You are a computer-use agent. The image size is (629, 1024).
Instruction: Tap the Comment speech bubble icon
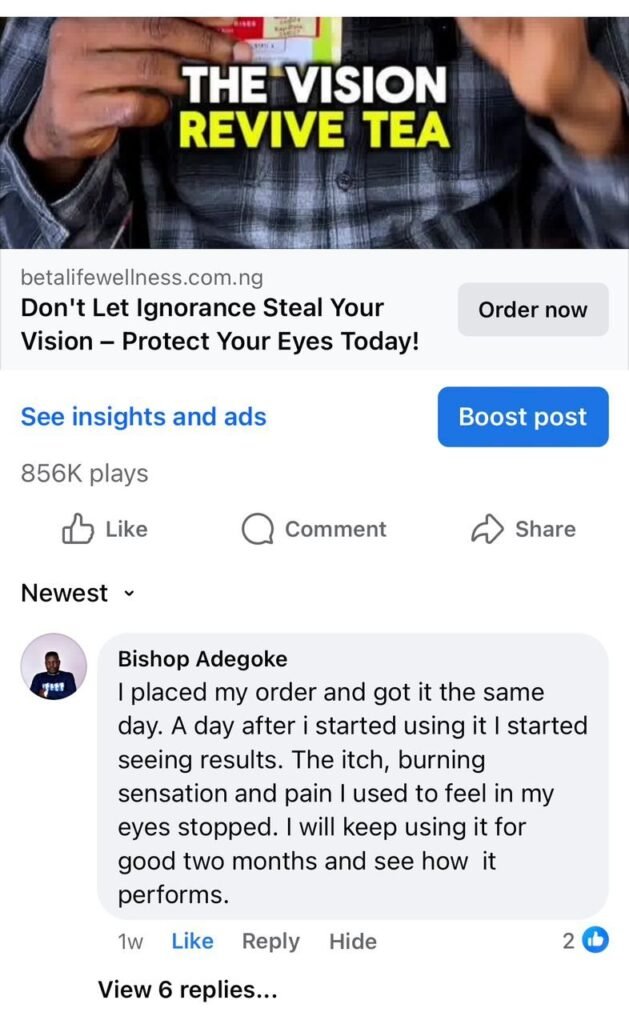[257, 529]
